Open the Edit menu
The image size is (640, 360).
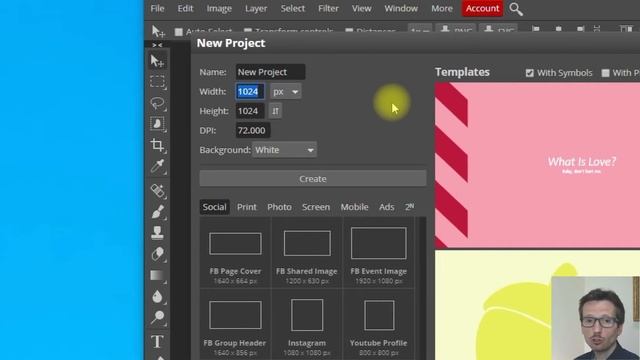[x=185, y=9]
